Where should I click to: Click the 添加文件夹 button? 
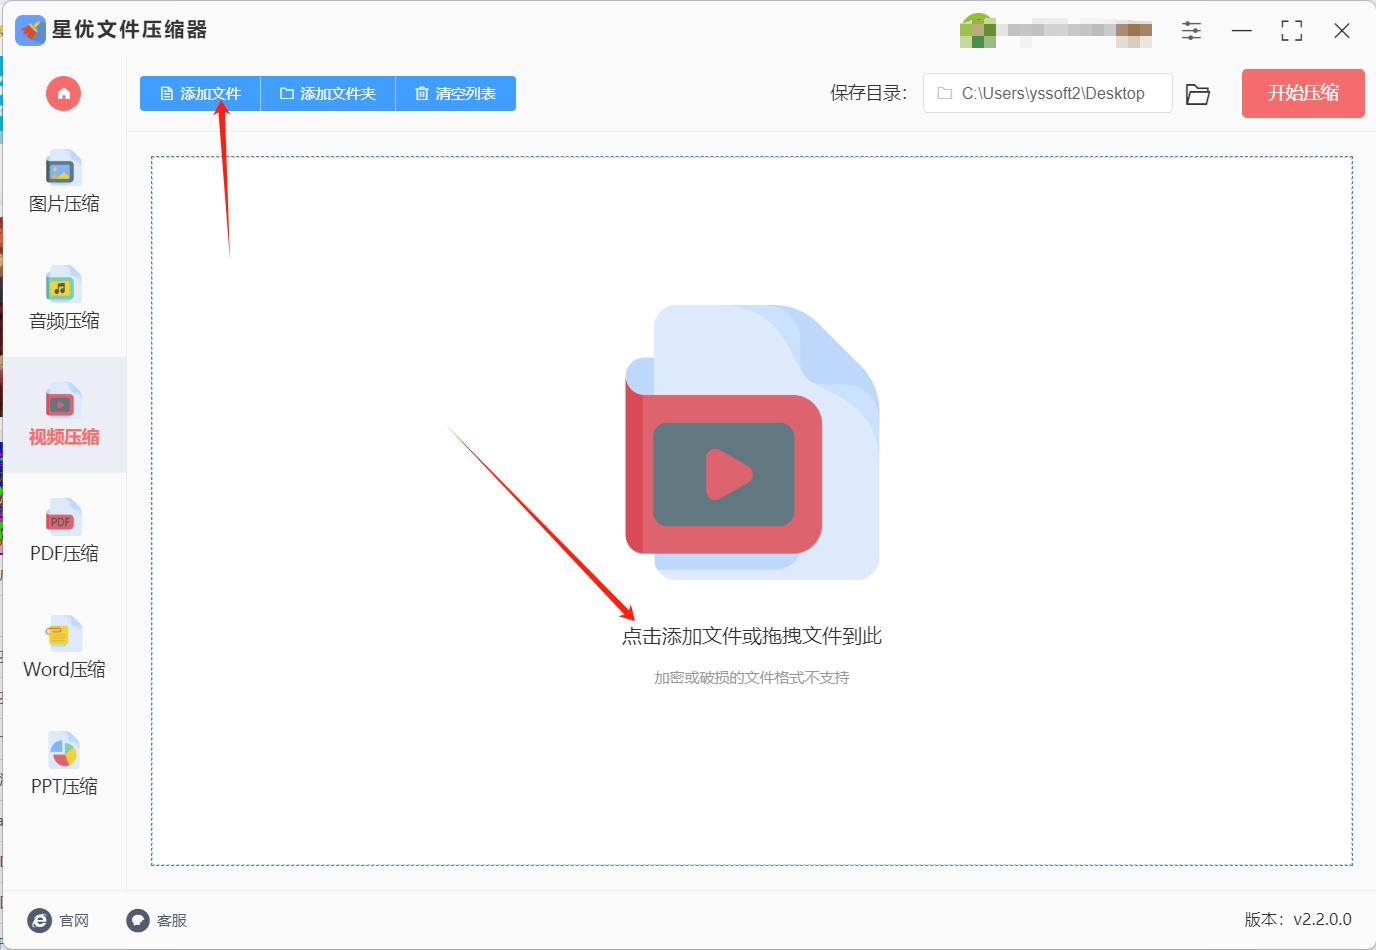328,94
